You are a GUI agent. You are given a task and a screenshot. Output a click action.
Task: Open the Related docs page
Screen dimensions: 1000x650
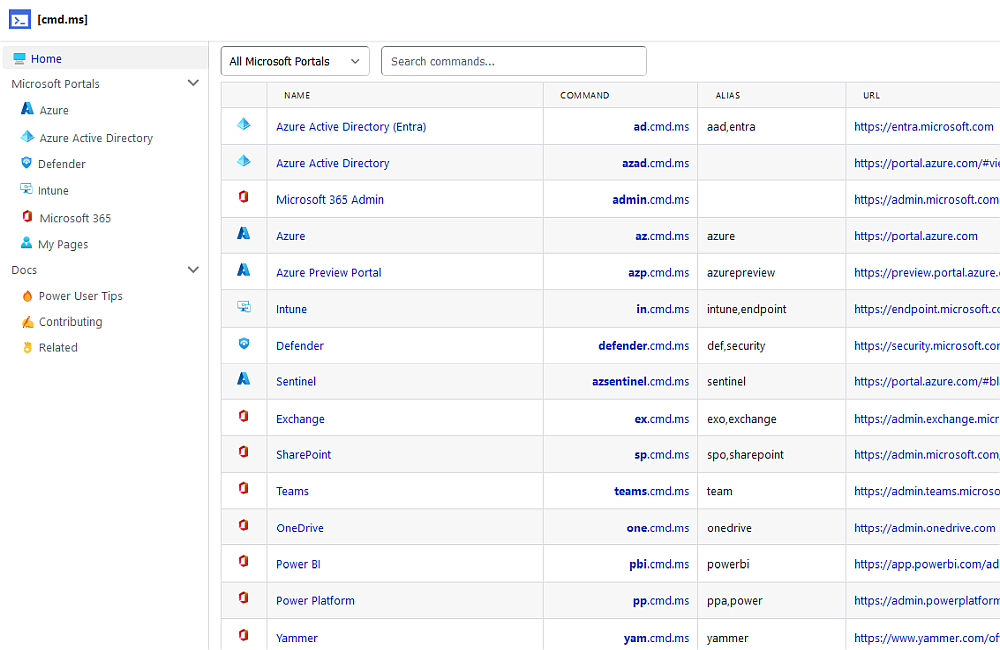pos(58,348)
